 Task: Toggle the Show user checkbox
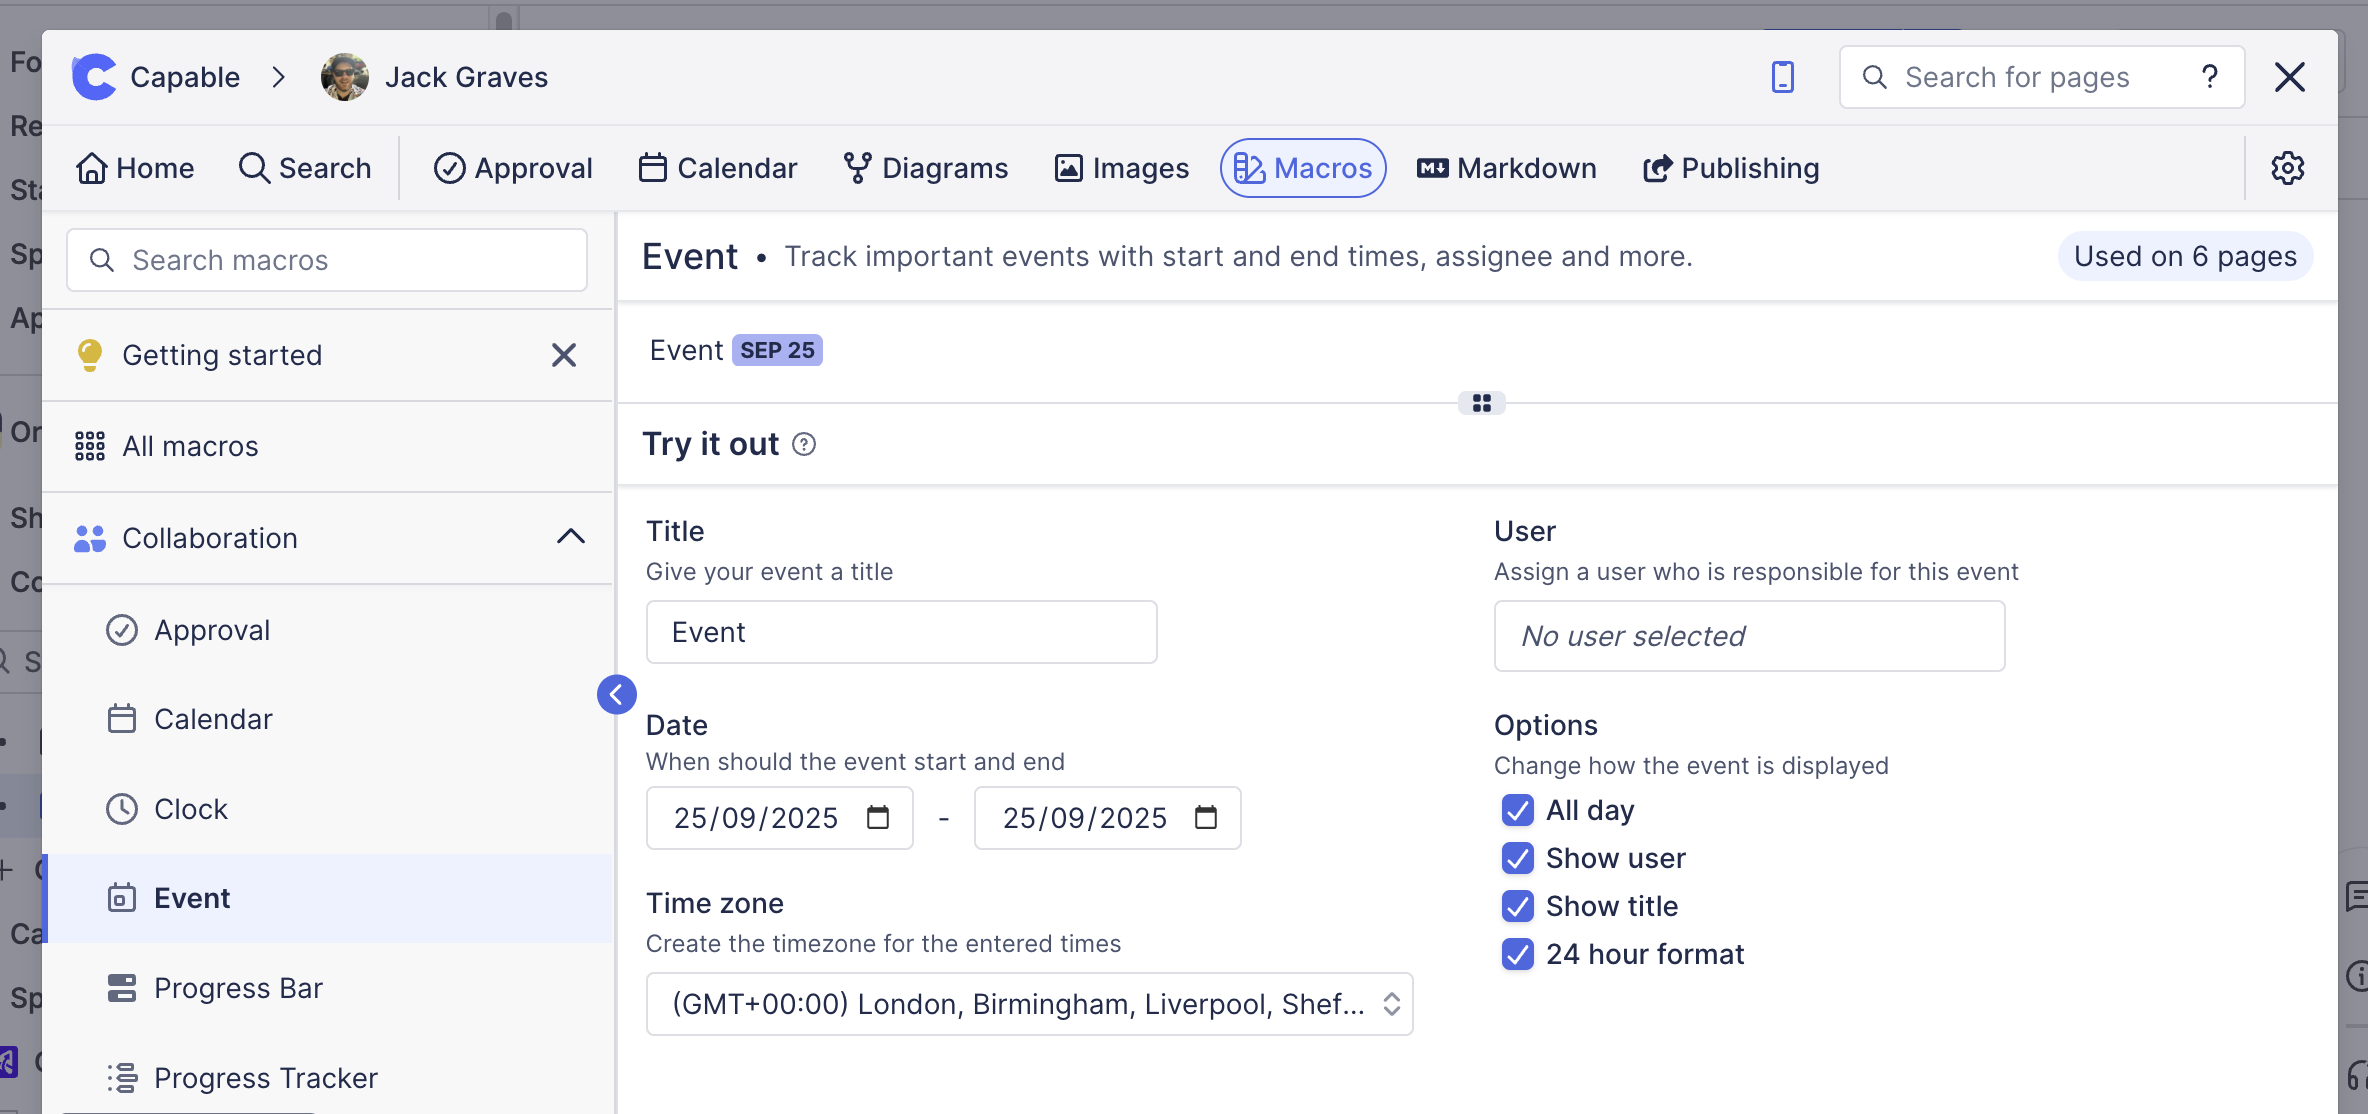(1517, 858)
